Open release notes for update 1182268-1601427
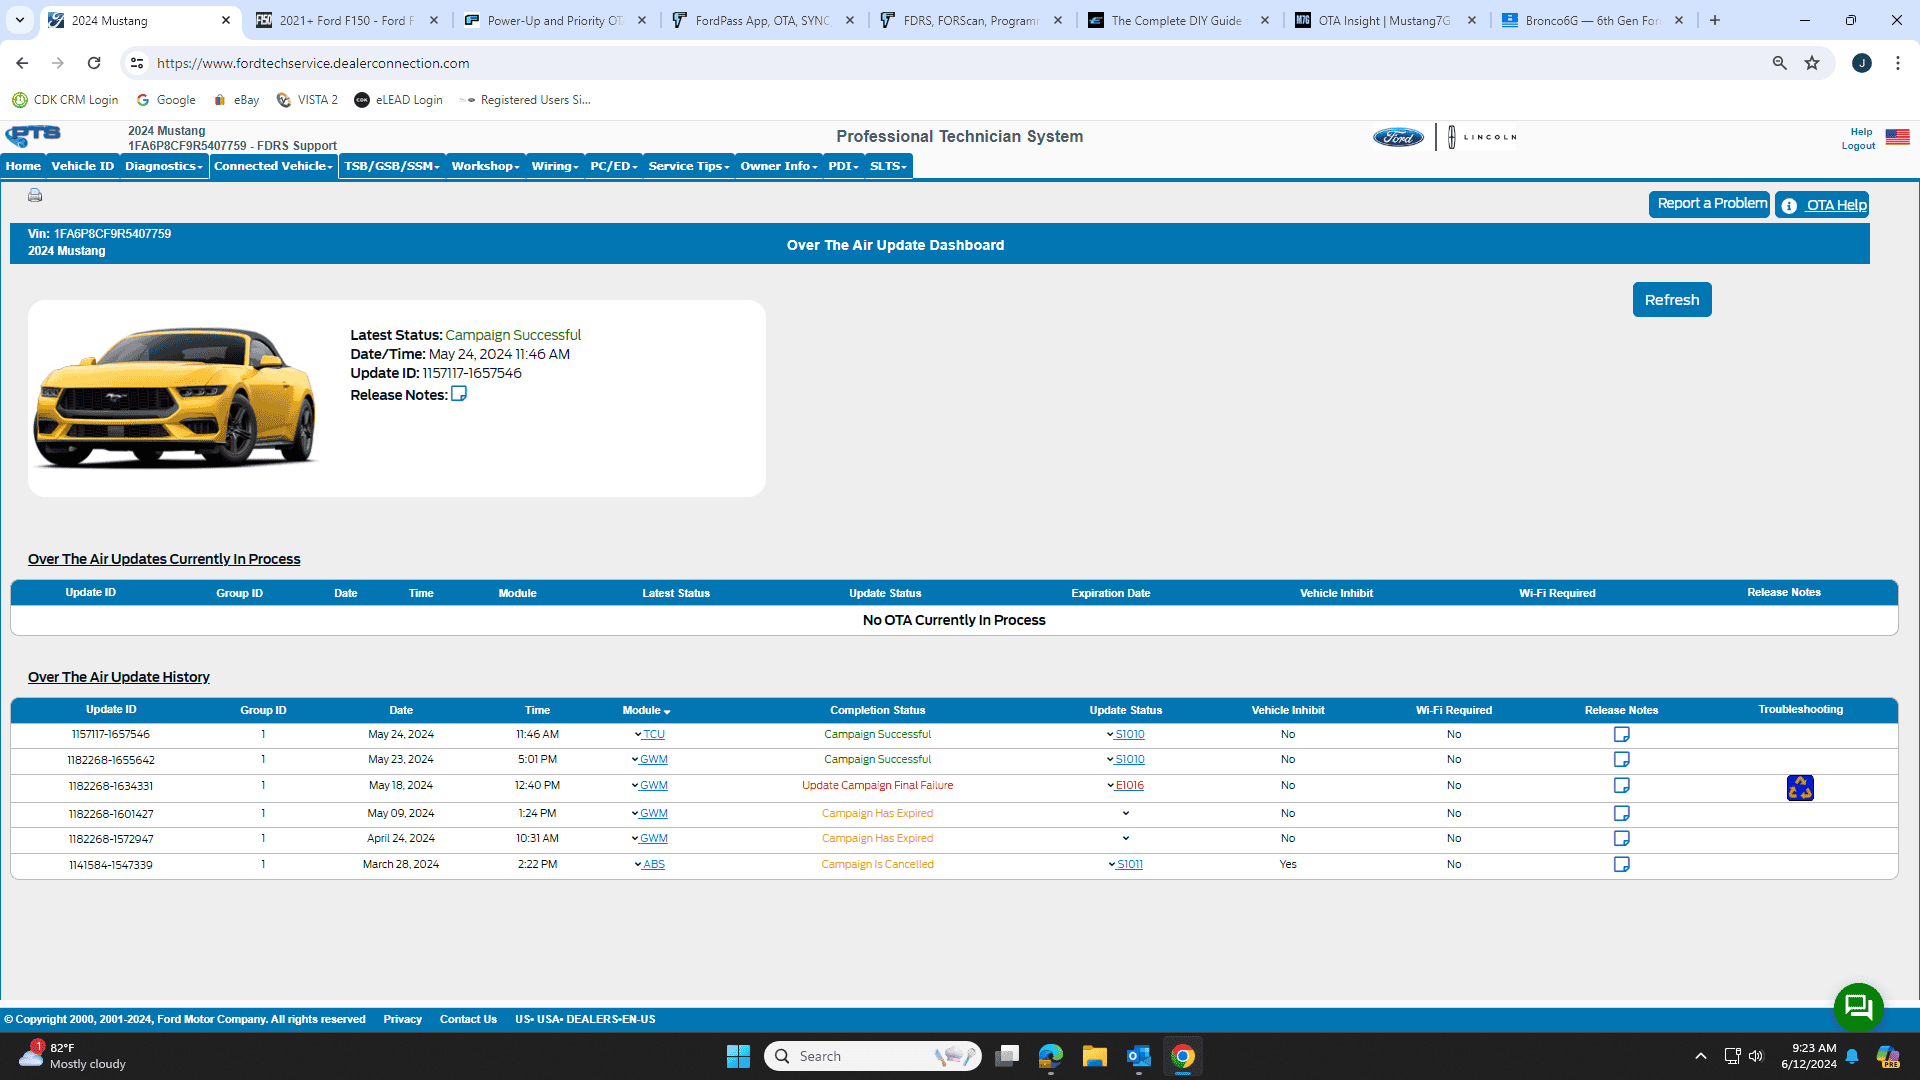 click(1621, 814)
